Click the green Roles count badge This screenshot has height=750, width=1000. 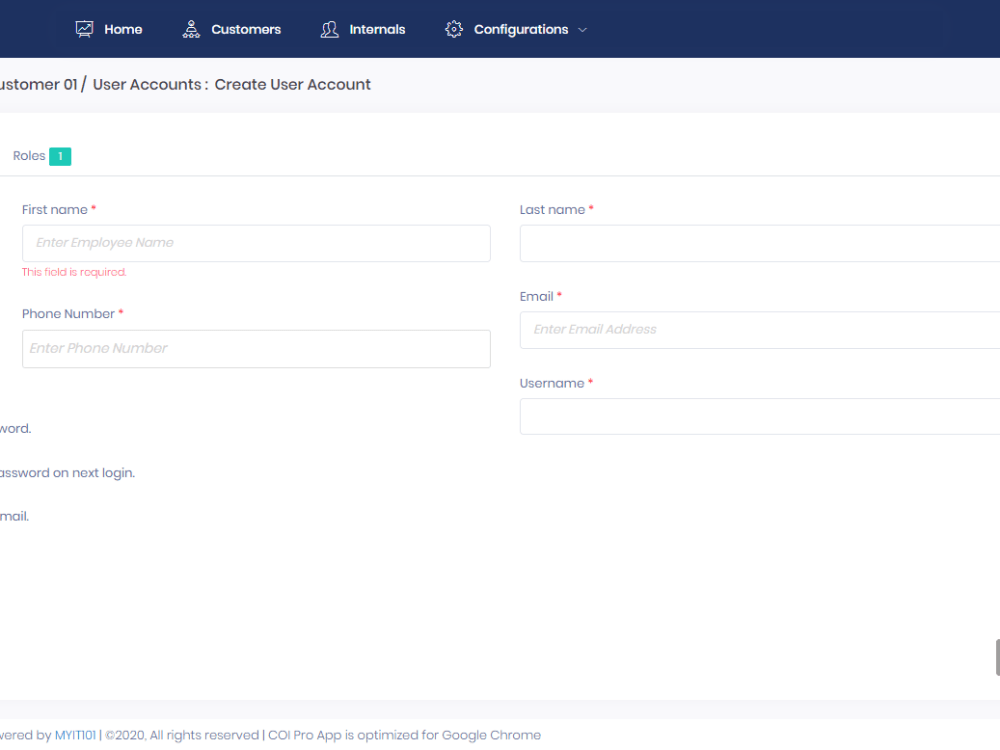coord(59,156)
